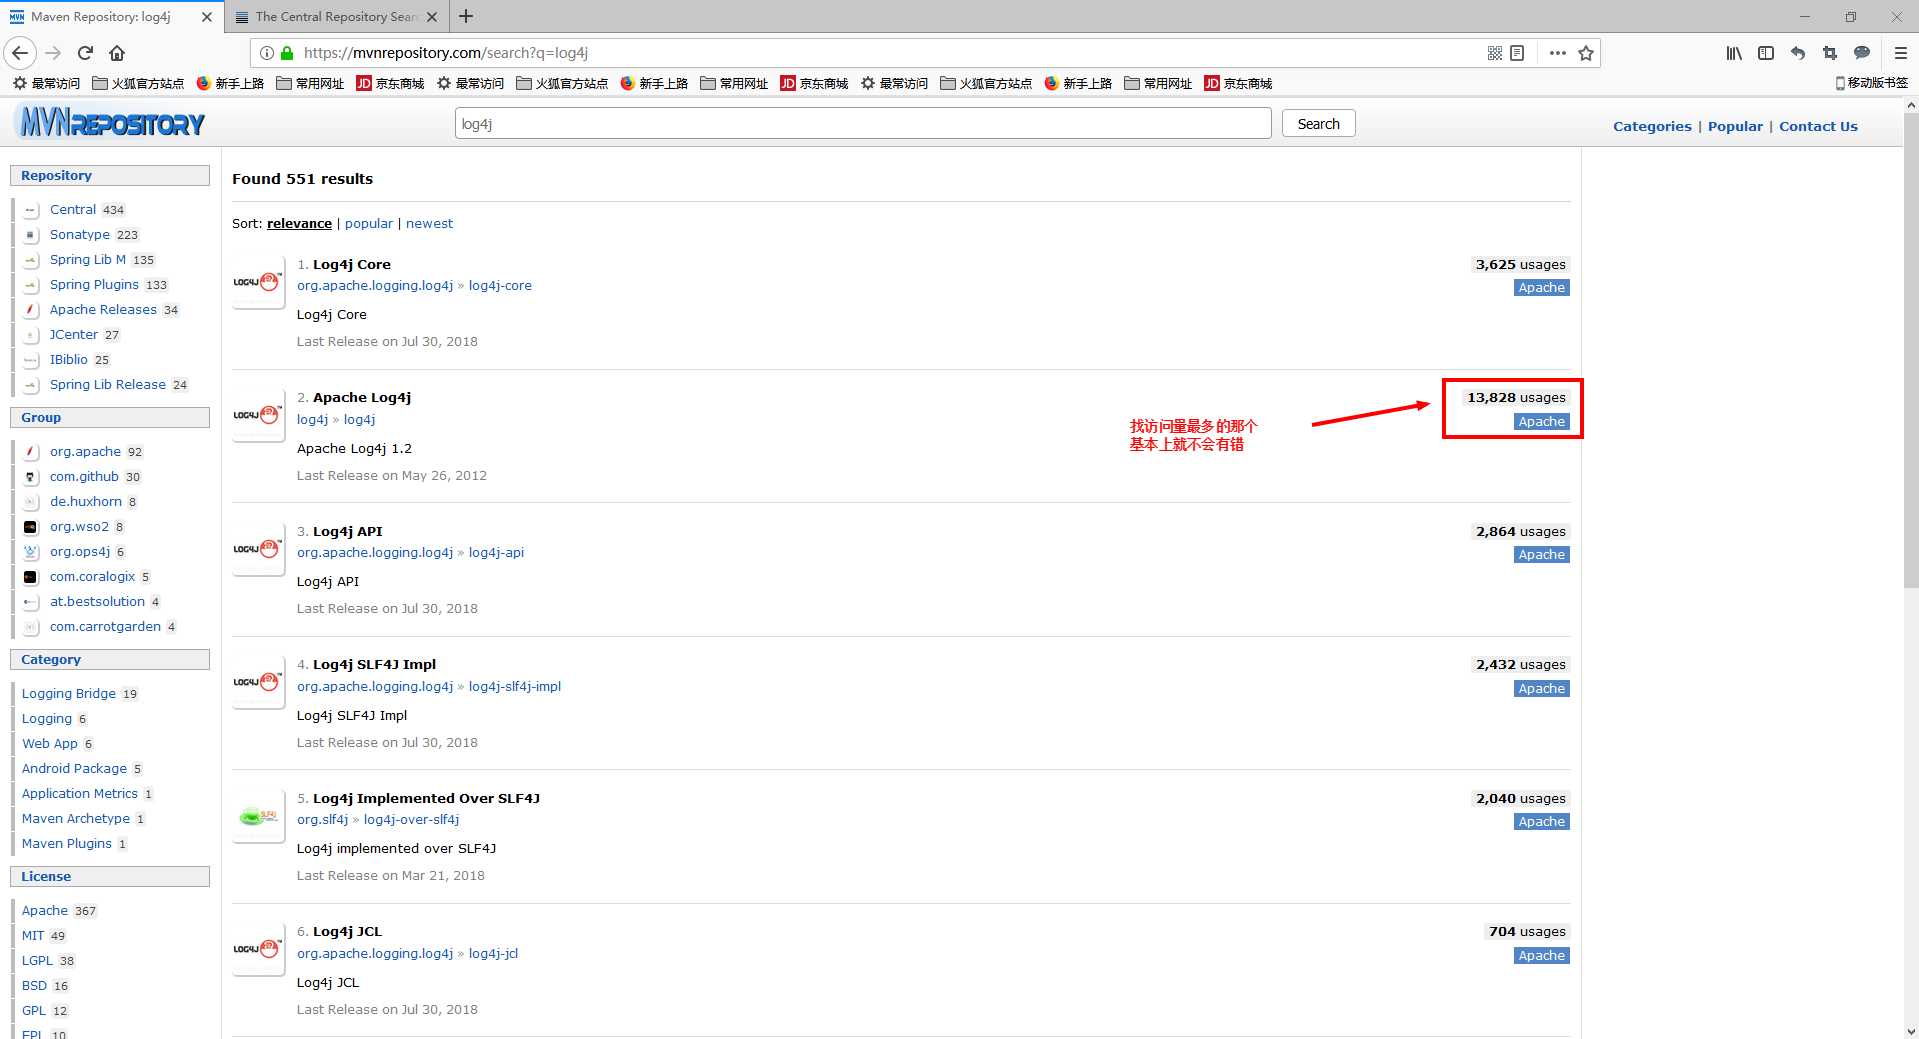Open the 13,828 usages link
Viewport: 1919px width, 1039px height.
pos(1516,397)
